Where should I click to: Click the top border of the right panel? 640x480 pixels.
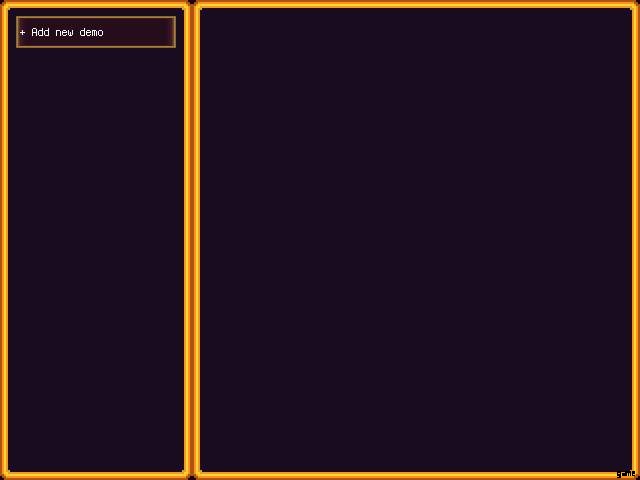416,5
